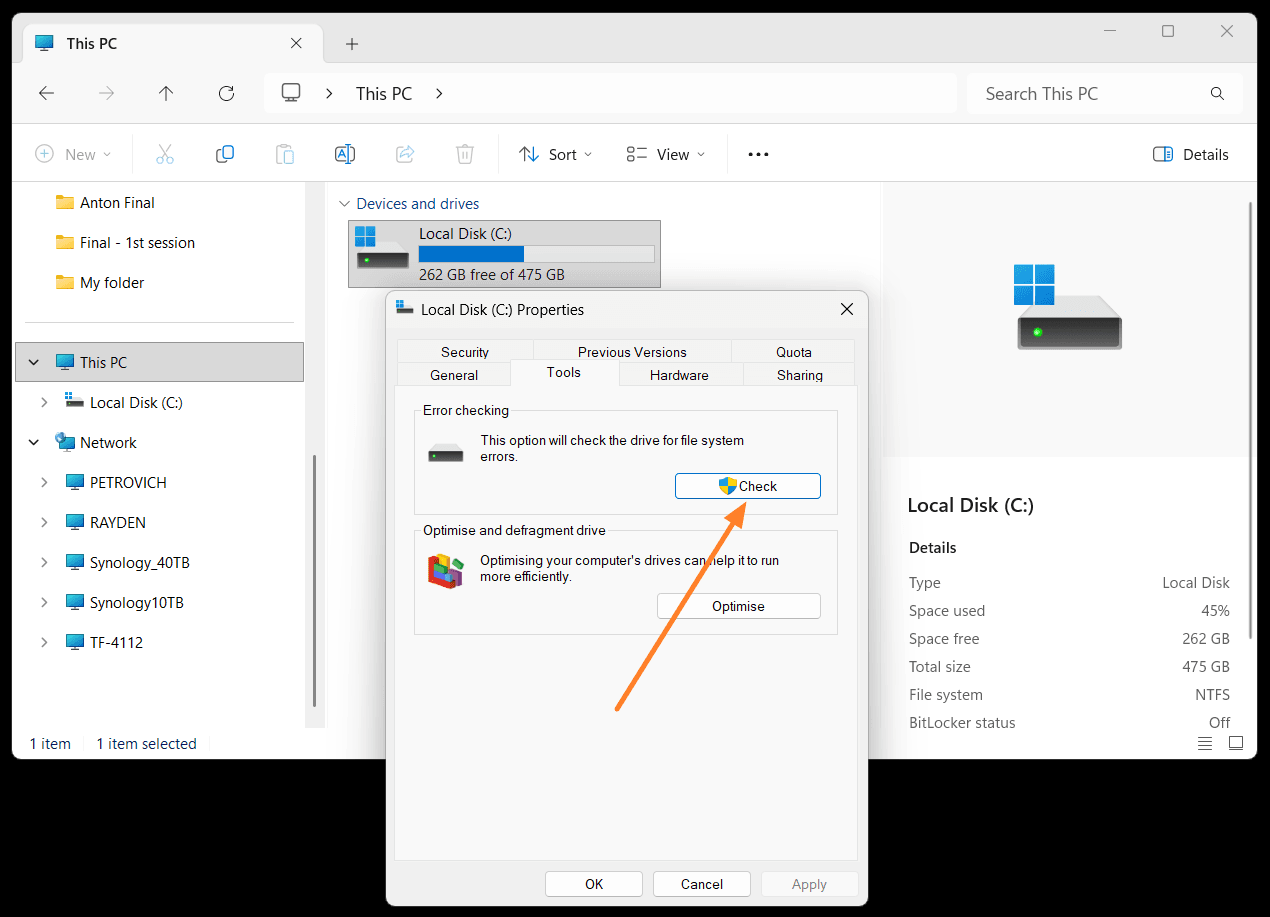Collapse the Network tree node
Viewport: 1270px width, 917px height.
[34, 442]
